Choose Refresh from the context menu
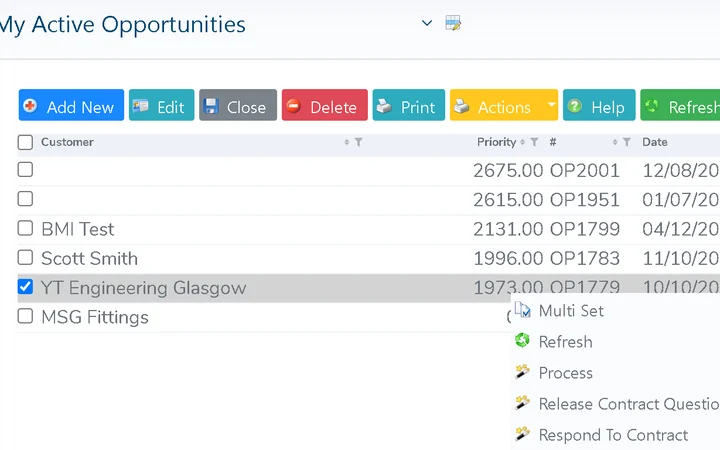The image size is (720, 450). point(565,342)
